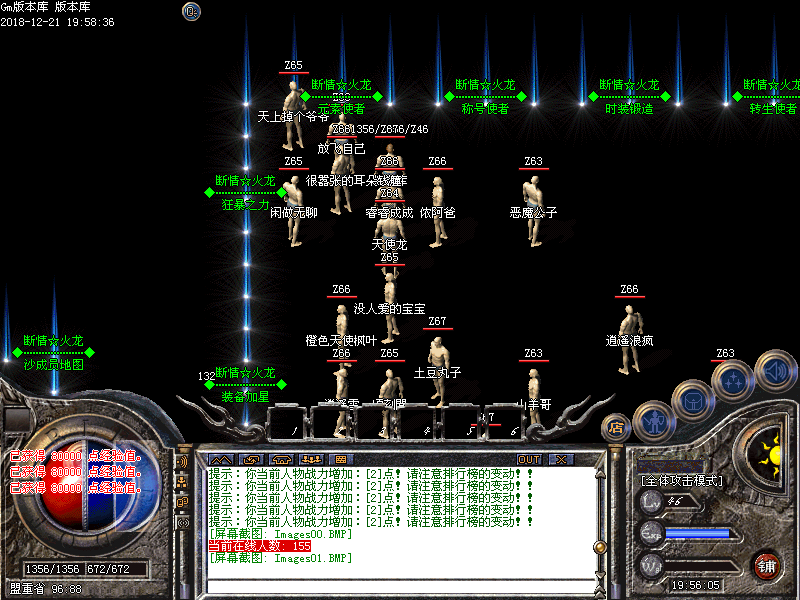The image size is (800, 600).
Task: Click the mountain-shaped chat panel icon
Action: point(222,459)
